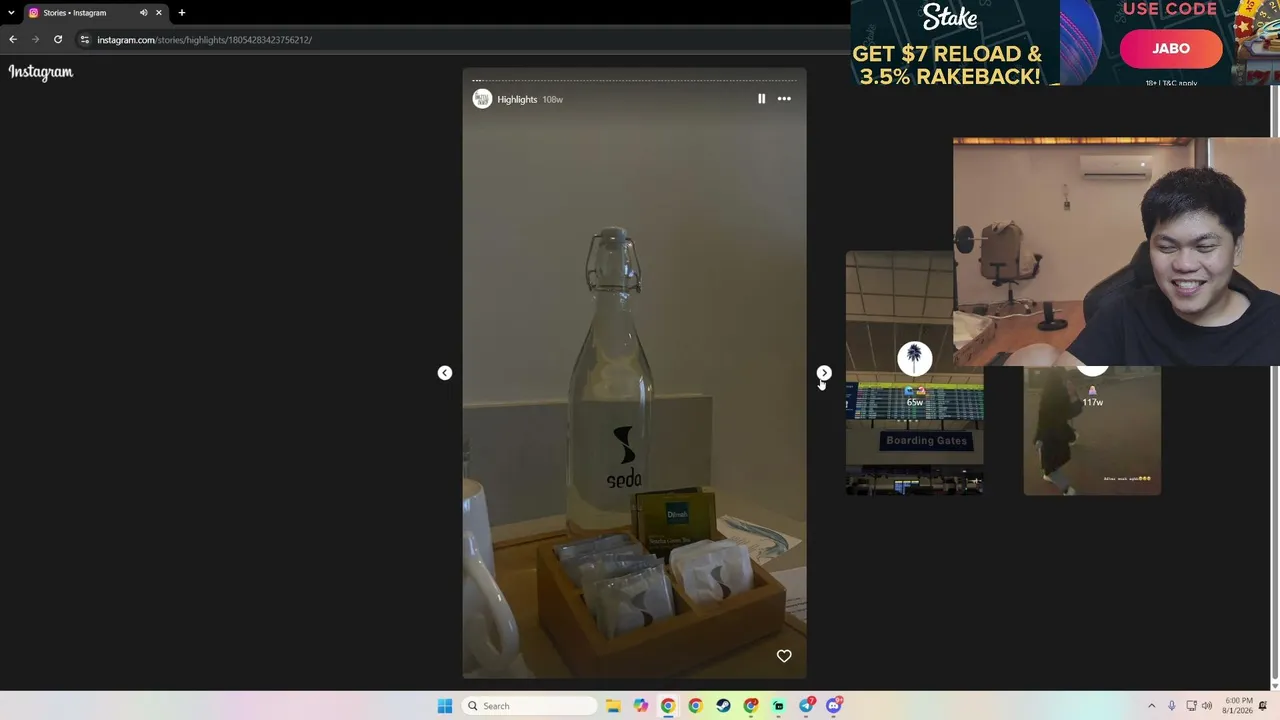1280x720 pixels.
Task: Click browser back arrow button
Action: coord(13,40)
